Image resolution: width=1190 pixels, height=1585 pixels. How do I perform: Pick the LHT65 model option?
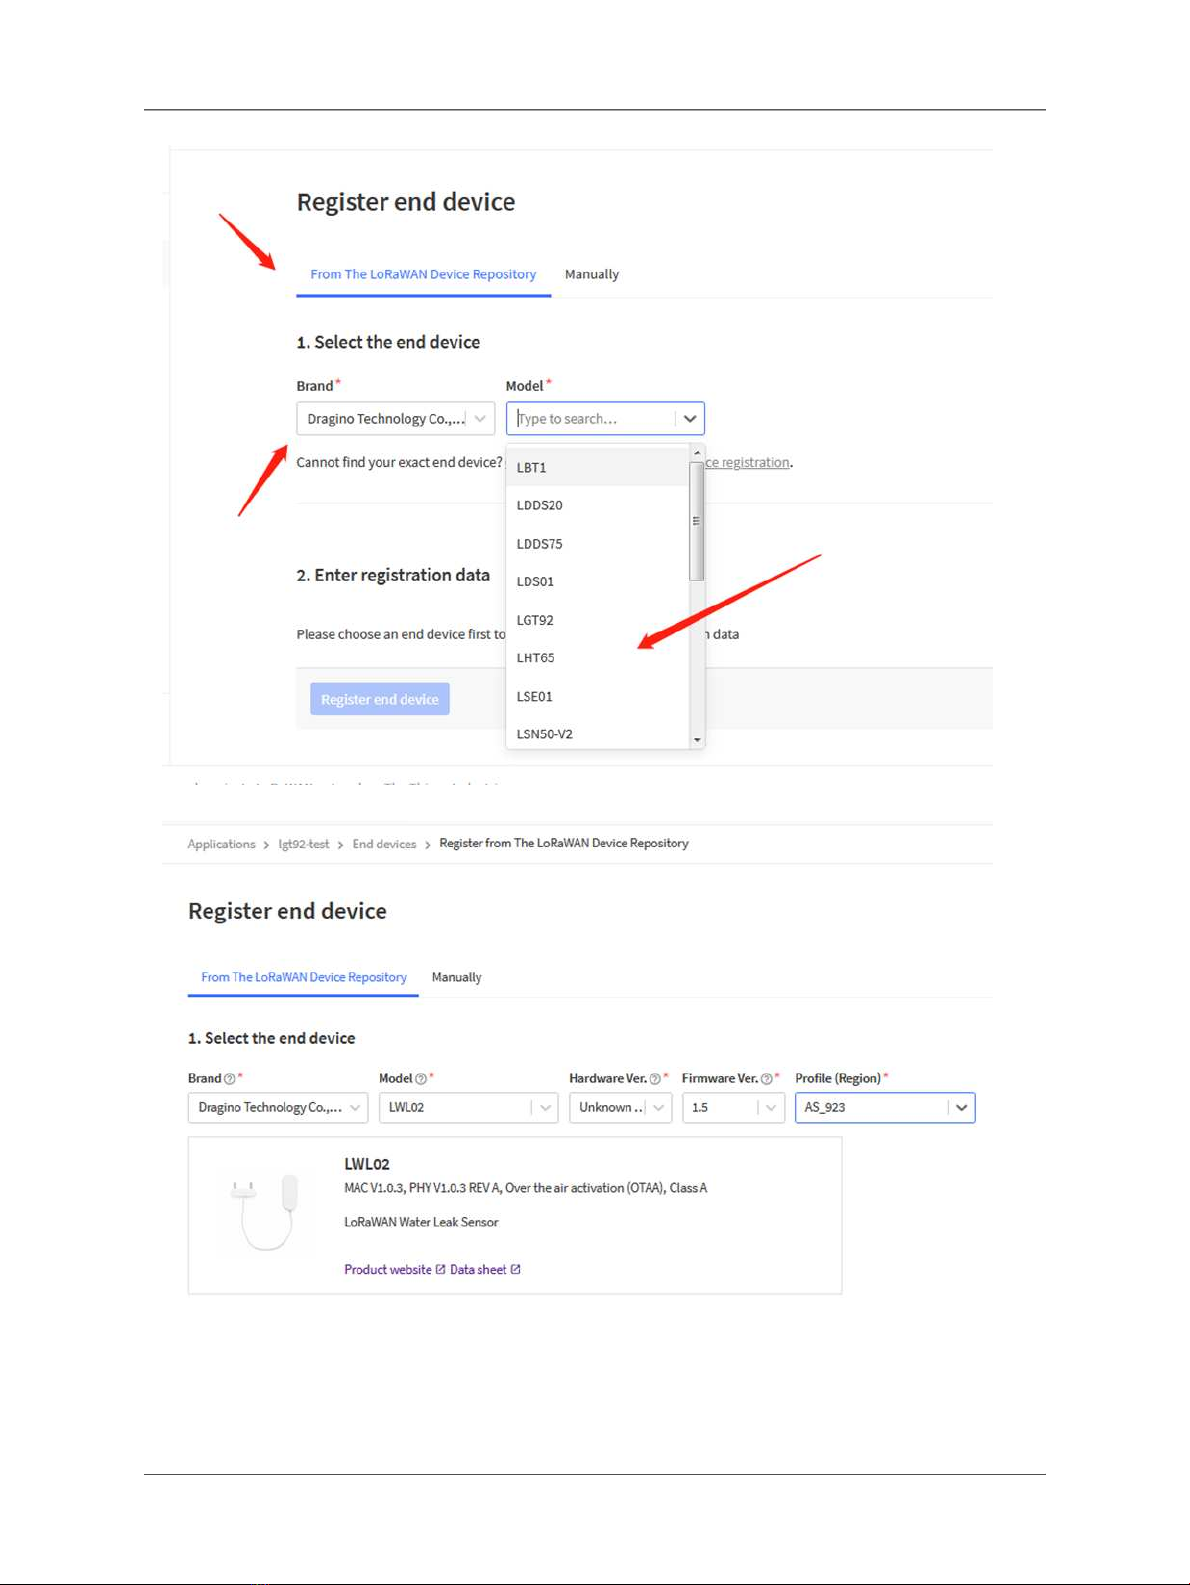(x=598, y=658)
